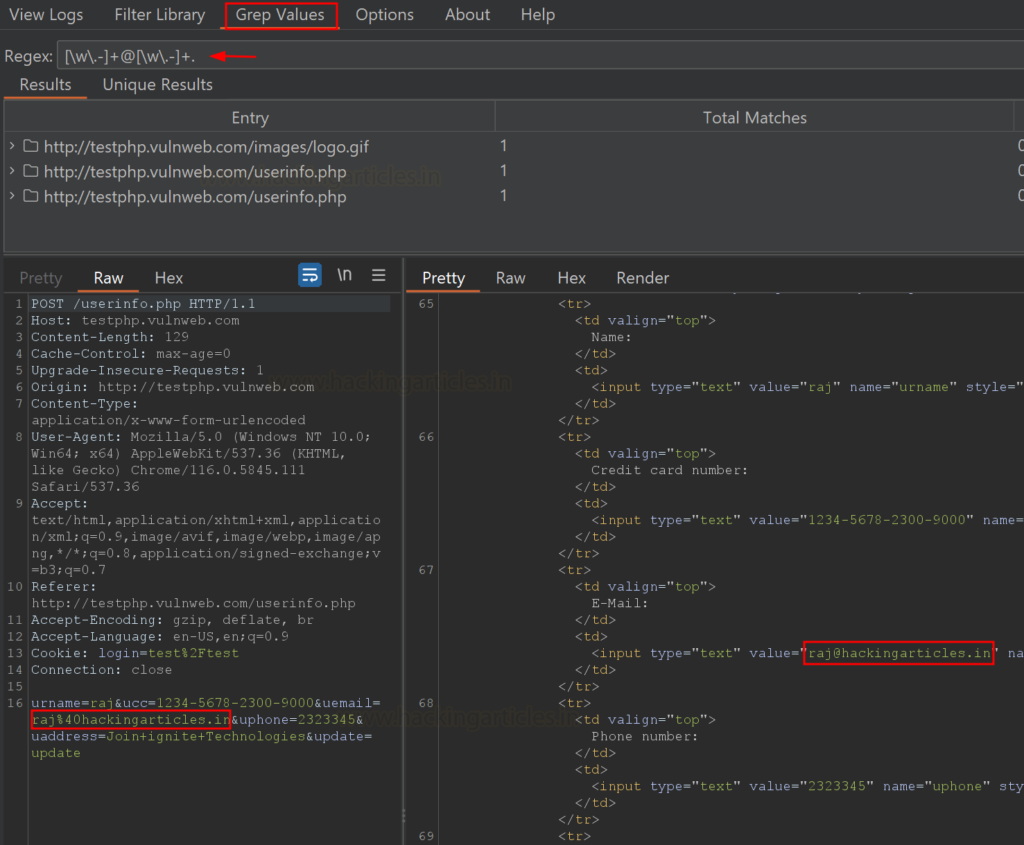Open the hamburger menu beside the \n icon
Image resolution: width=1024 pixels, height=845 pixels.
378,275
